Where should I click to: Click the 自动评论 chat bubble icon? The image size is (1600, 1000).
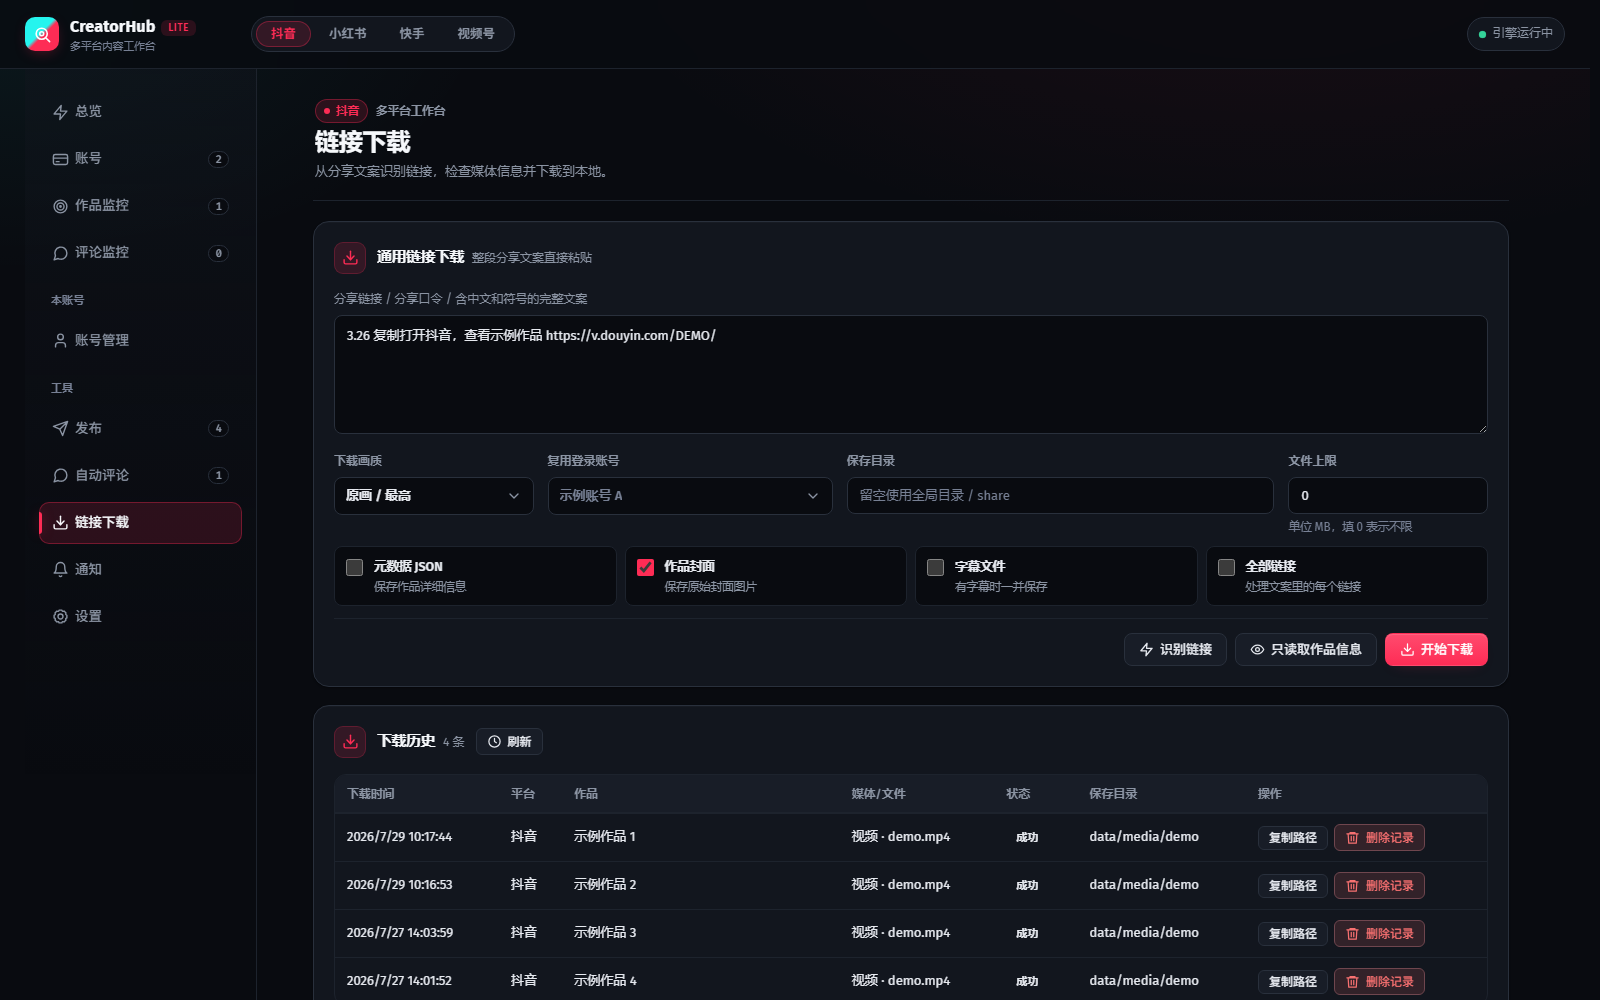[60, 476]
